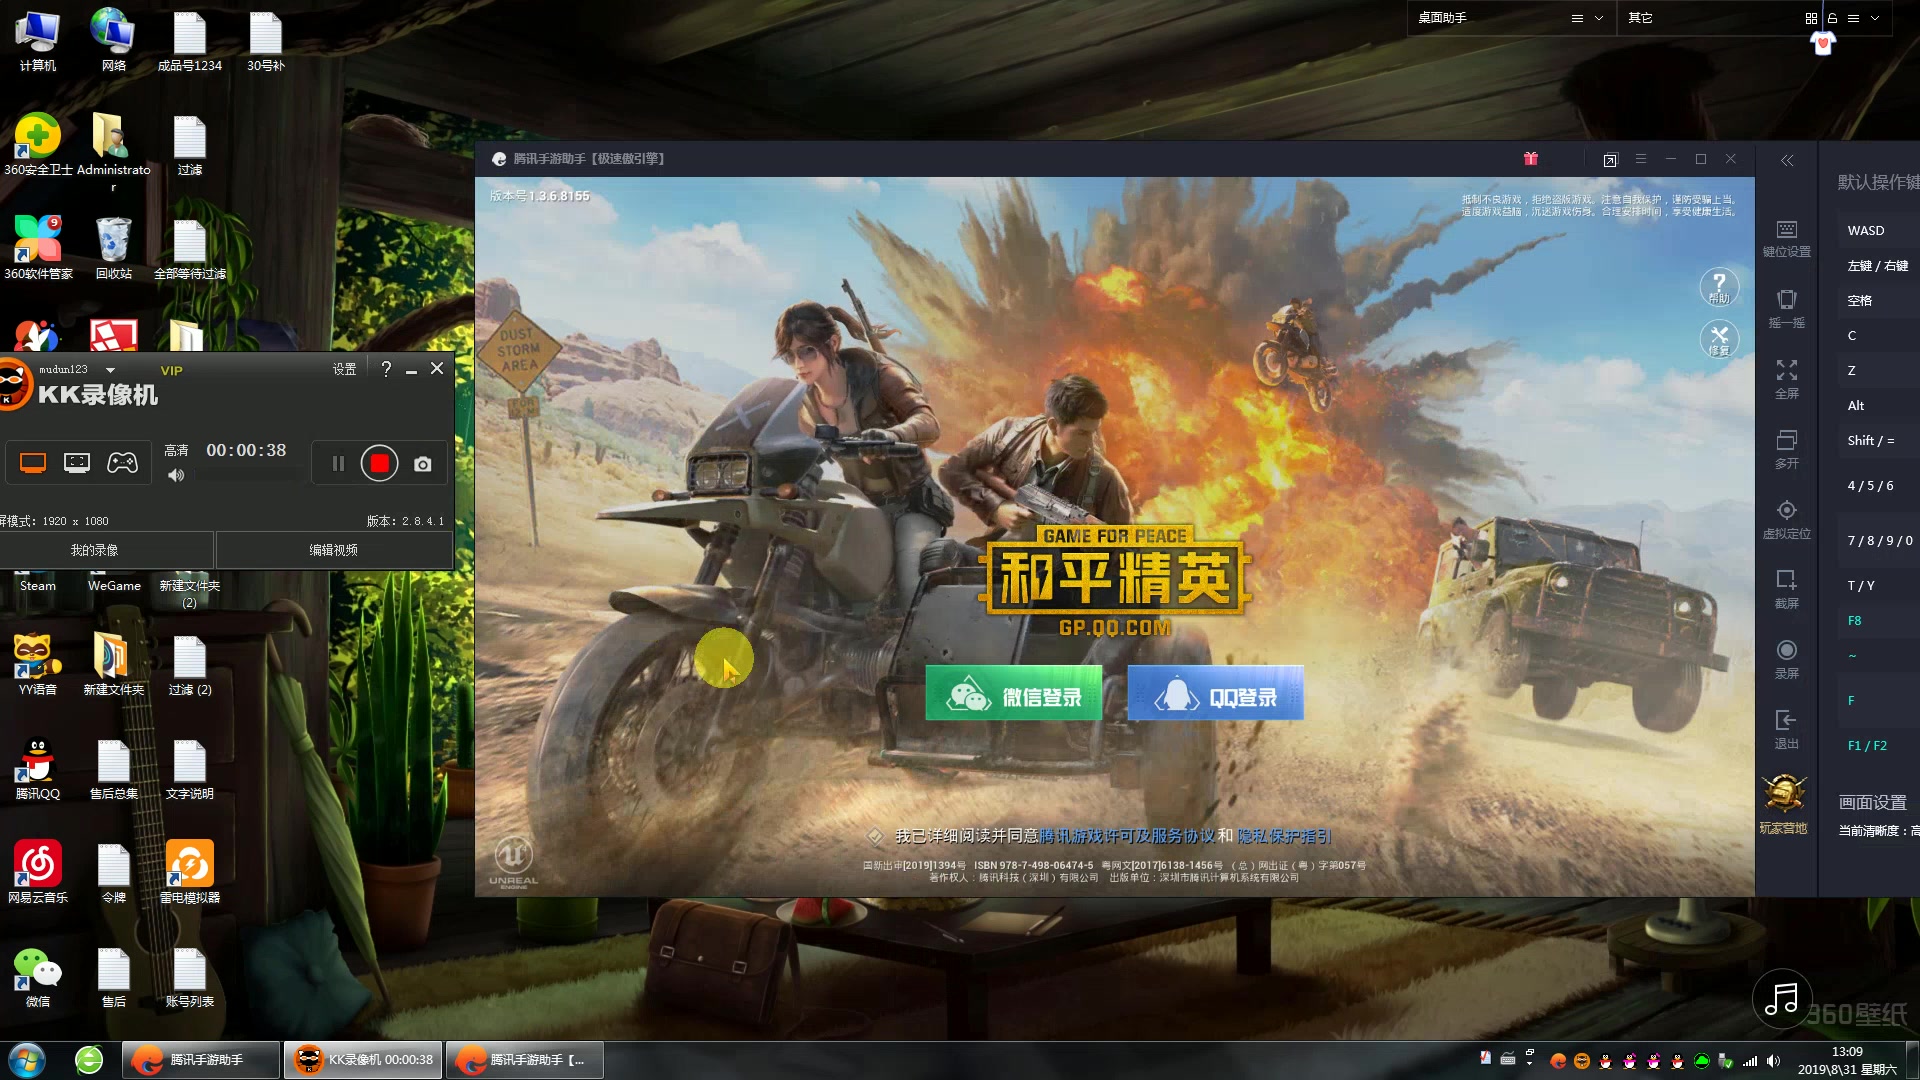Viewport: 1920px width, 1080px height.
Task: Take a 截屏 screenshot in the emulator
Action: pyautogui.click(x=1786, y=589)
